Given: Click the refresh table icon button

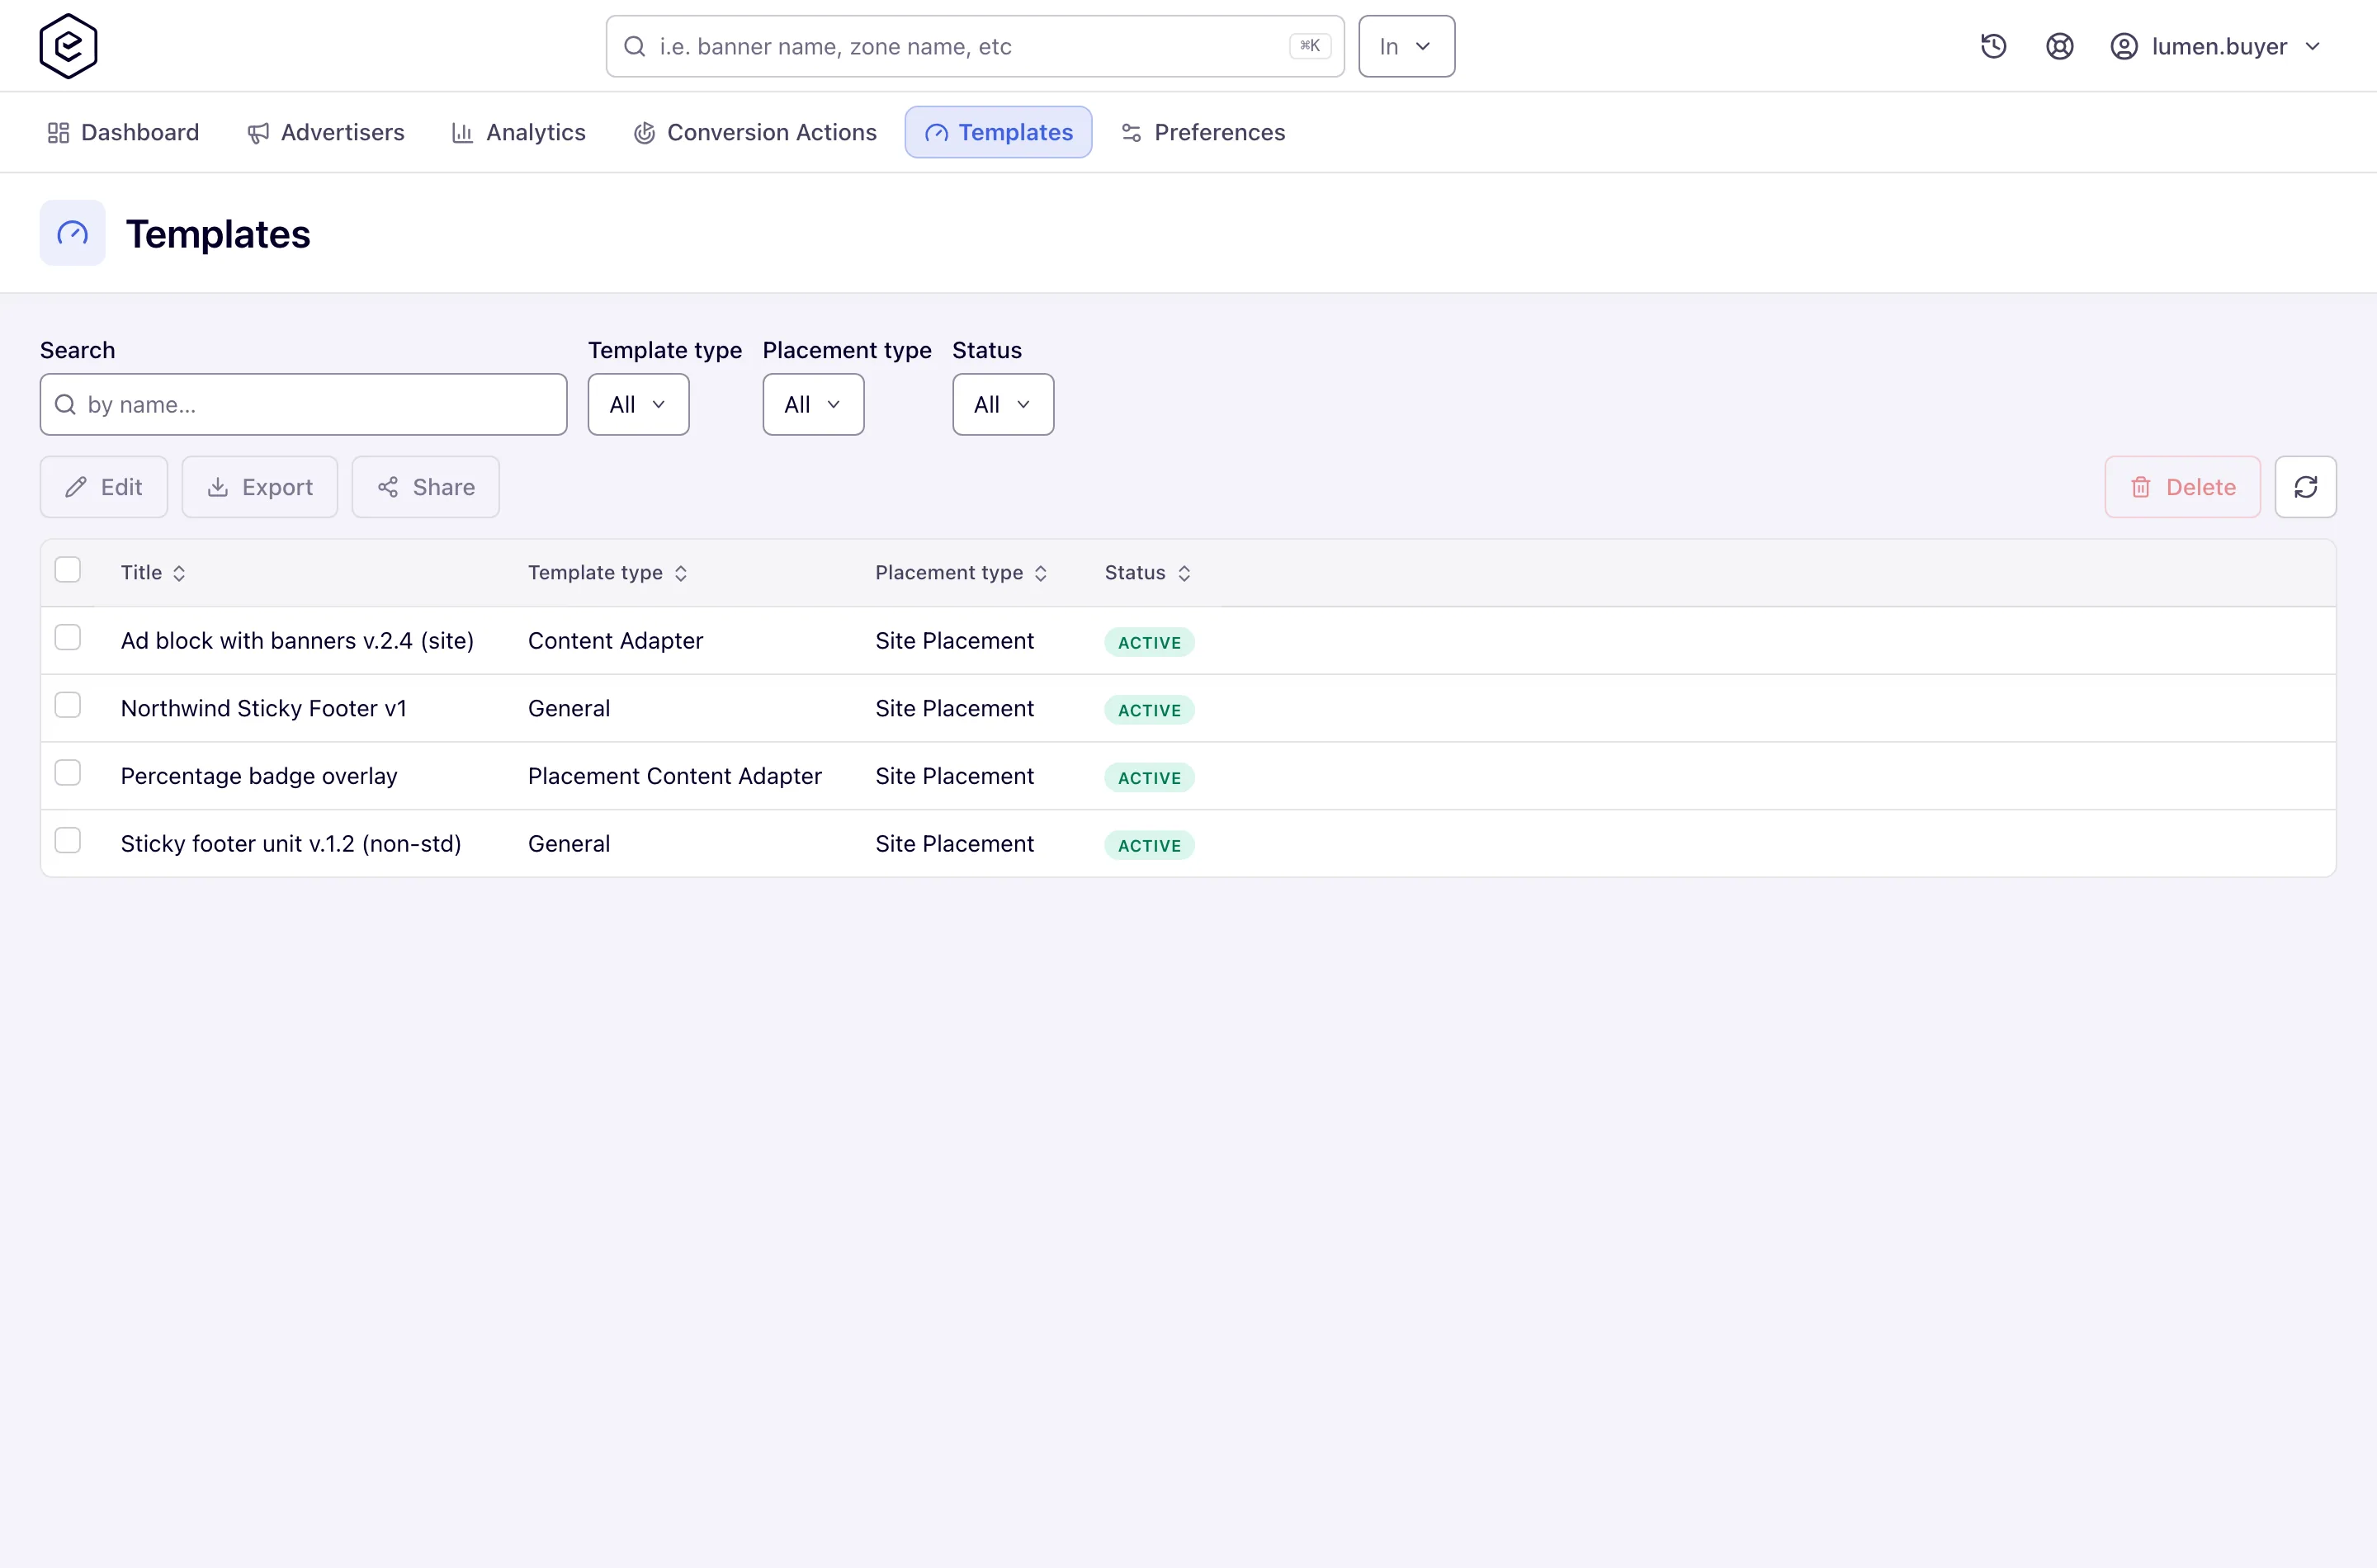Looking at the screenshot, I should pyautogui.click(x=2305, y=487).
